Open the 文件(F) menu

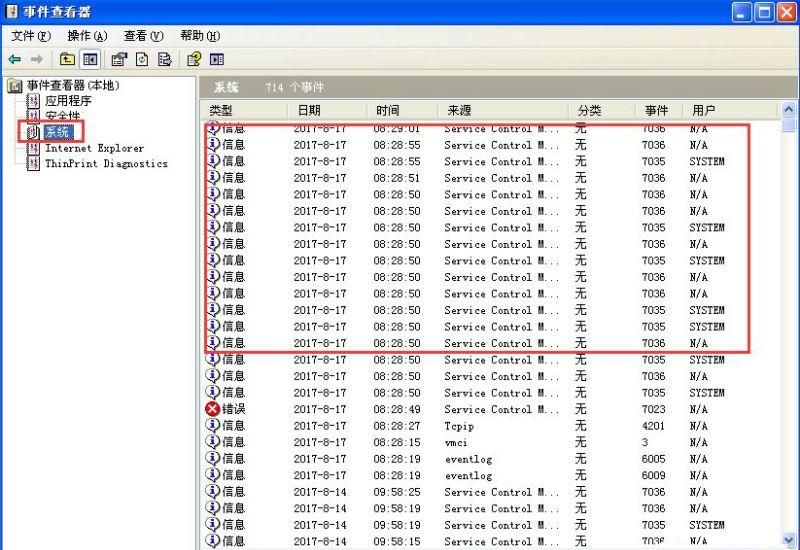click(x=30, y=36)
